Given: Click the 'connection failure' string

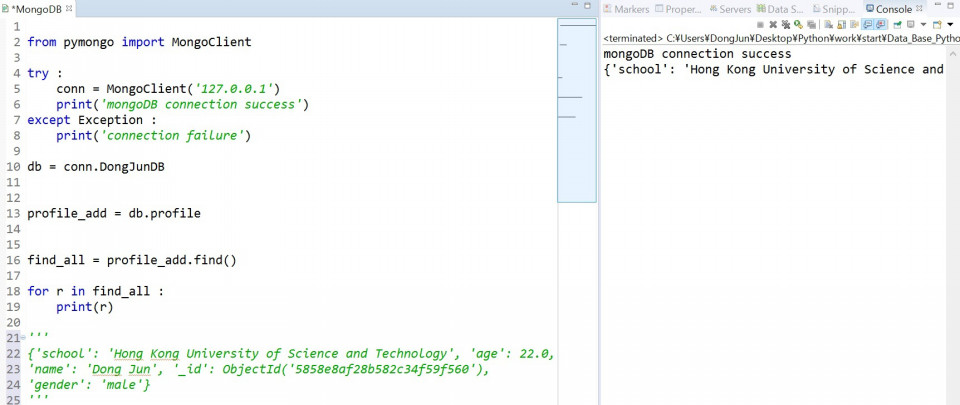Looking at the screenshot, I should click(171, 136).
